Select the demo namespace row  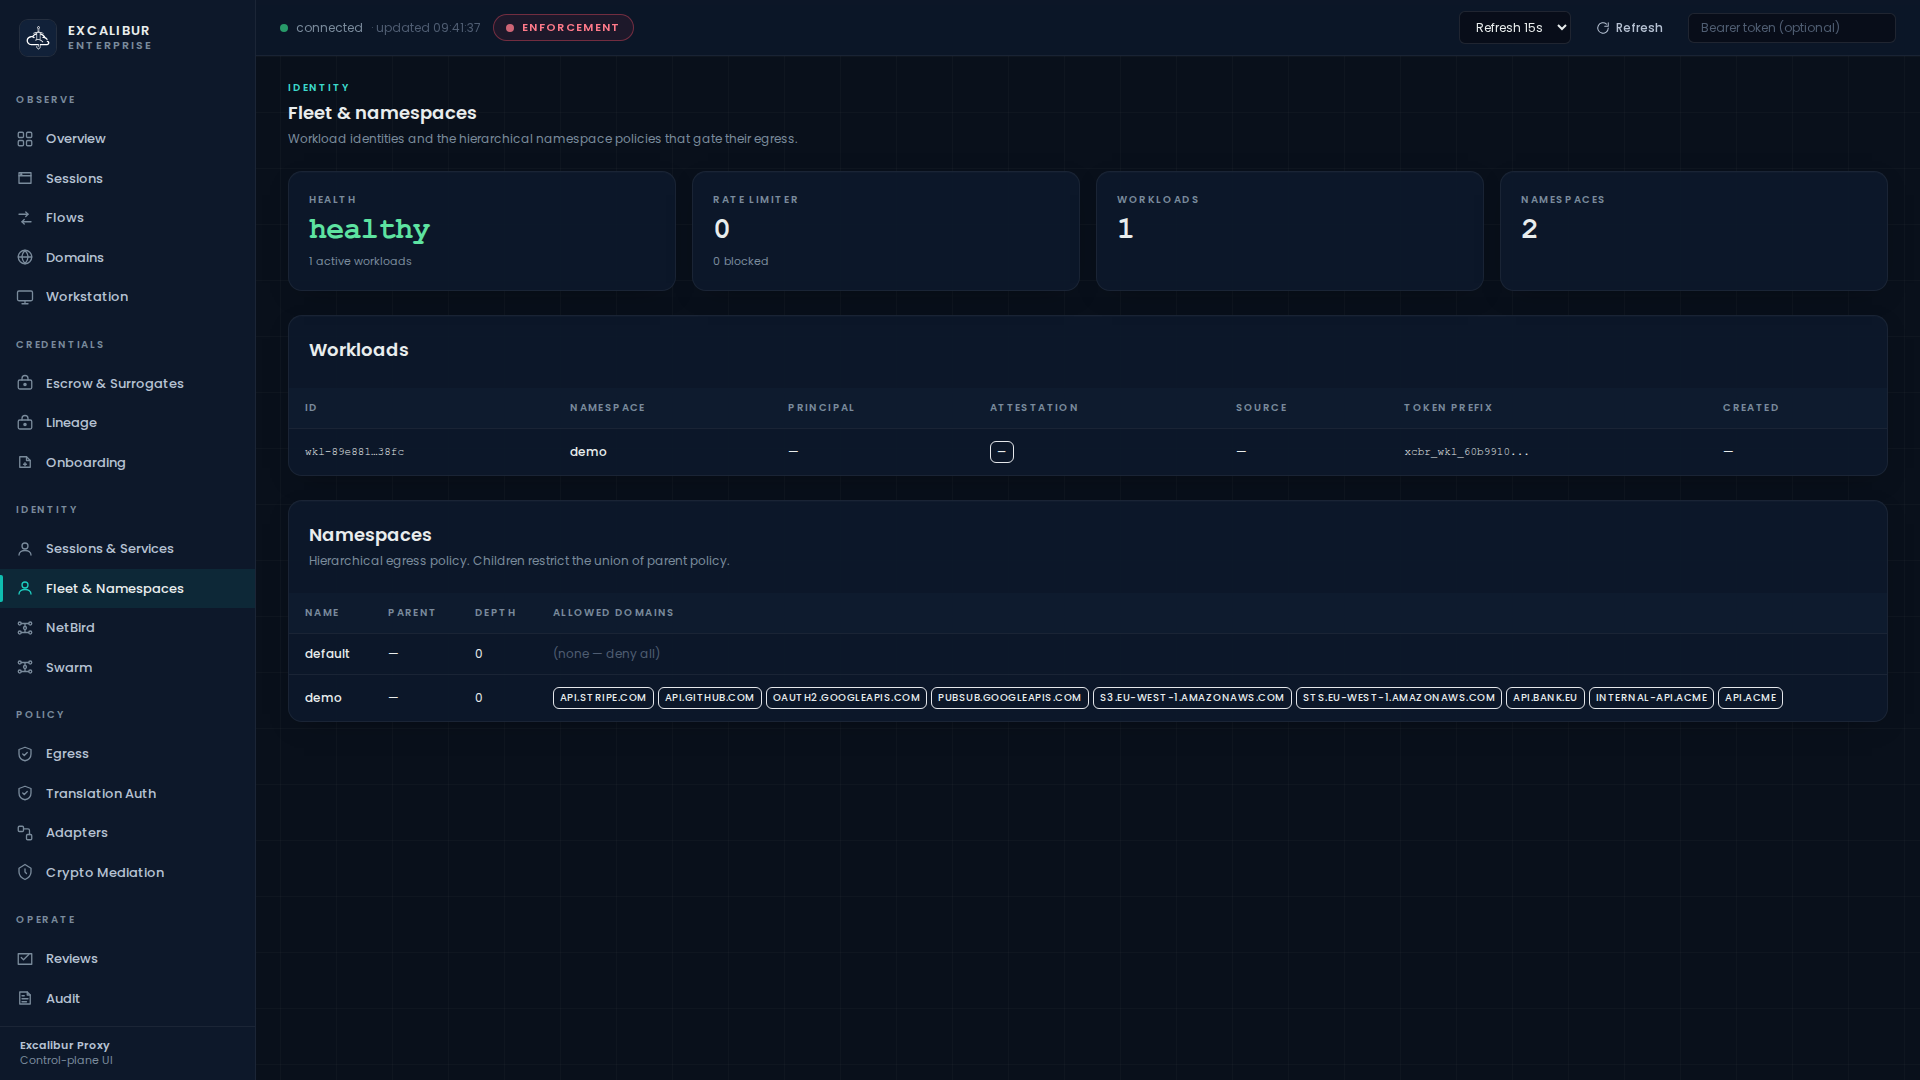(323, 698)
